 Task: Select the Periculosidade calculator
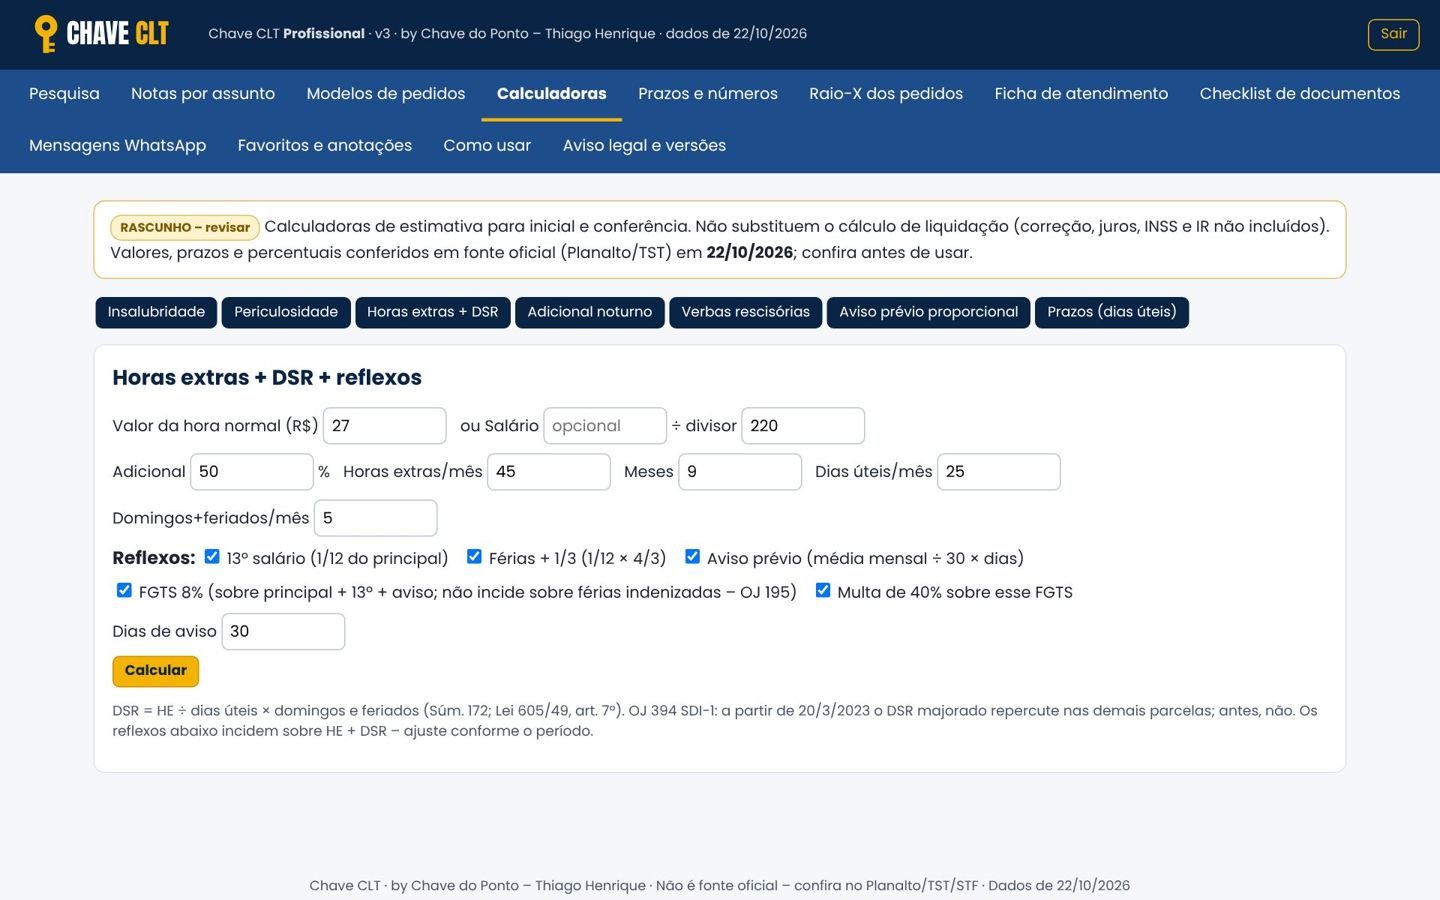click(286, 312)
